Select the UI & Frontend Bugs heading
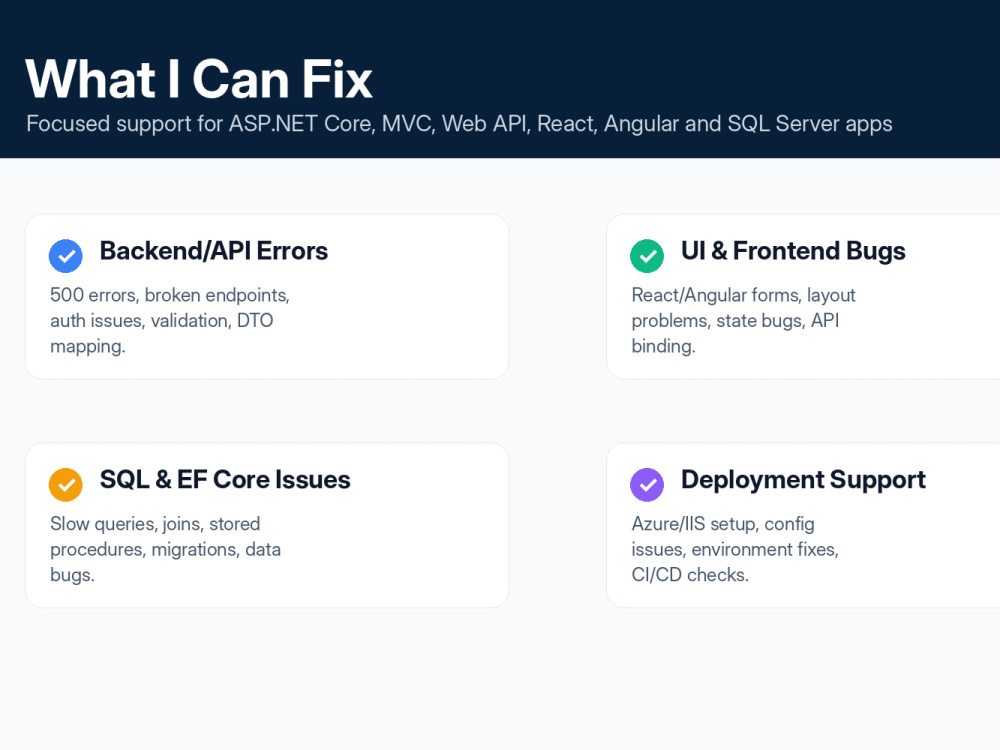 point(793,251)
